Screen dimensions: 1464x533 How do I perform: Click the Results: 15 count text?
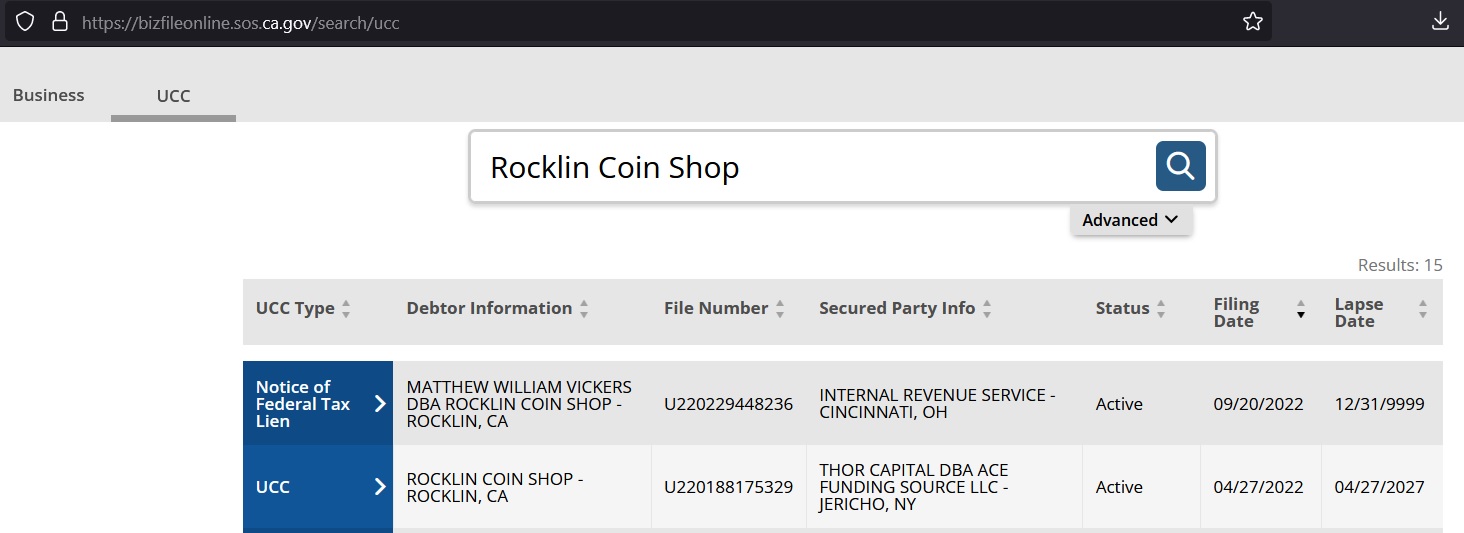1400,265
